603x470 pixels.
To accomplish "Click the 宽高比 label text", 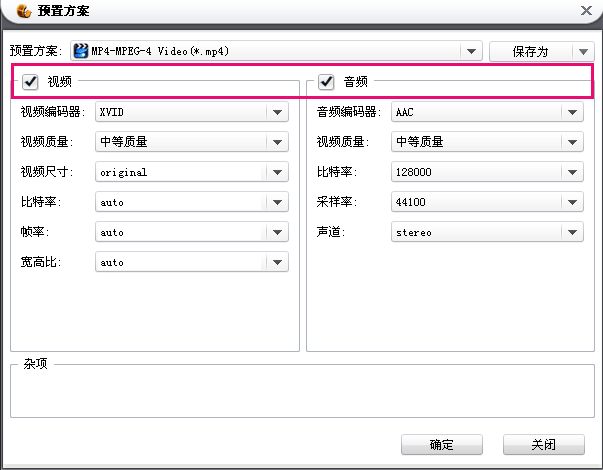I will [41, 262].
